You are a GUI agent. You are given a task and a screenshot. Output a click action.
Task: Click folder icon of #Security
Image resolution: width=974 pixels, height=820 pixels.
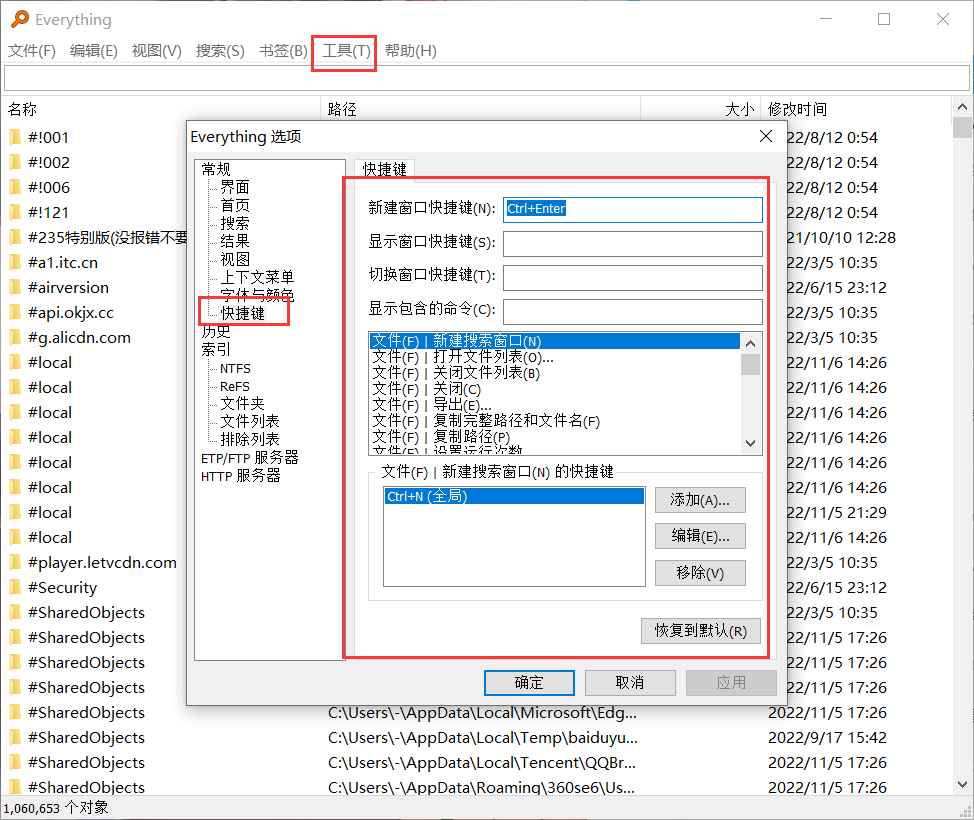click(x=15, y=587)
